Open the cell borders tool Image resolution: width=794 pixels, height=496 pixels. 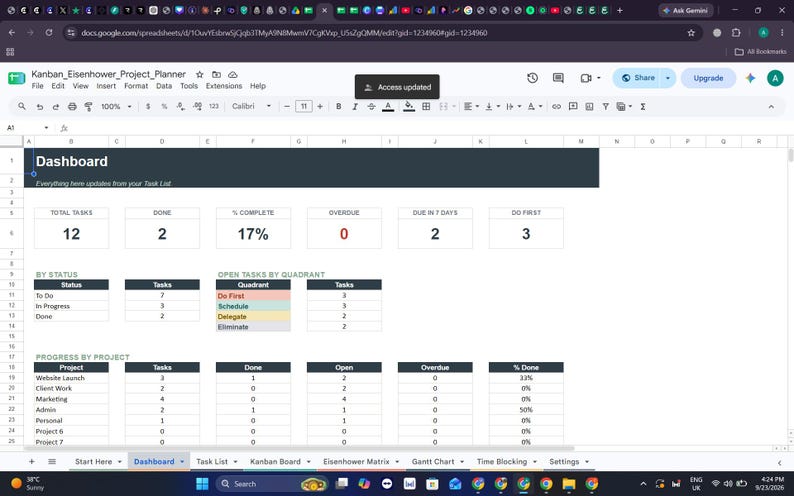coord(426,106)
